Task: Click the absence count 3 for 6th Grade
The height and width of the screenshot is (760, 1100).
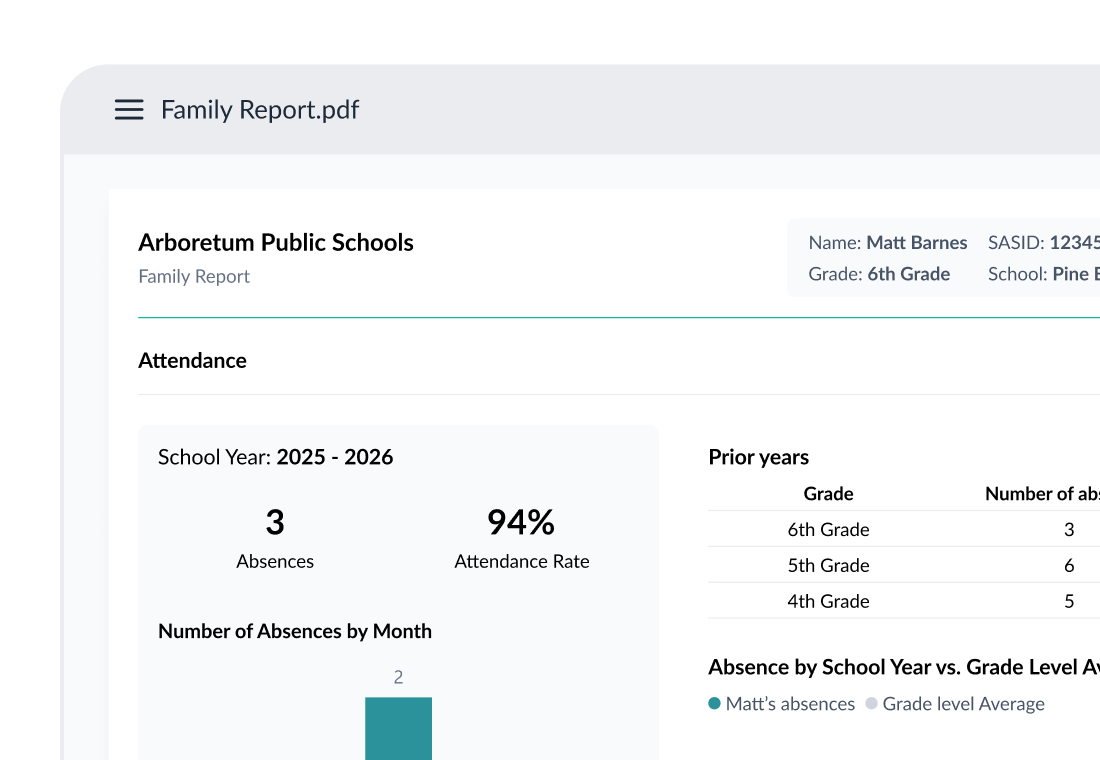Action: [1069, 530]
